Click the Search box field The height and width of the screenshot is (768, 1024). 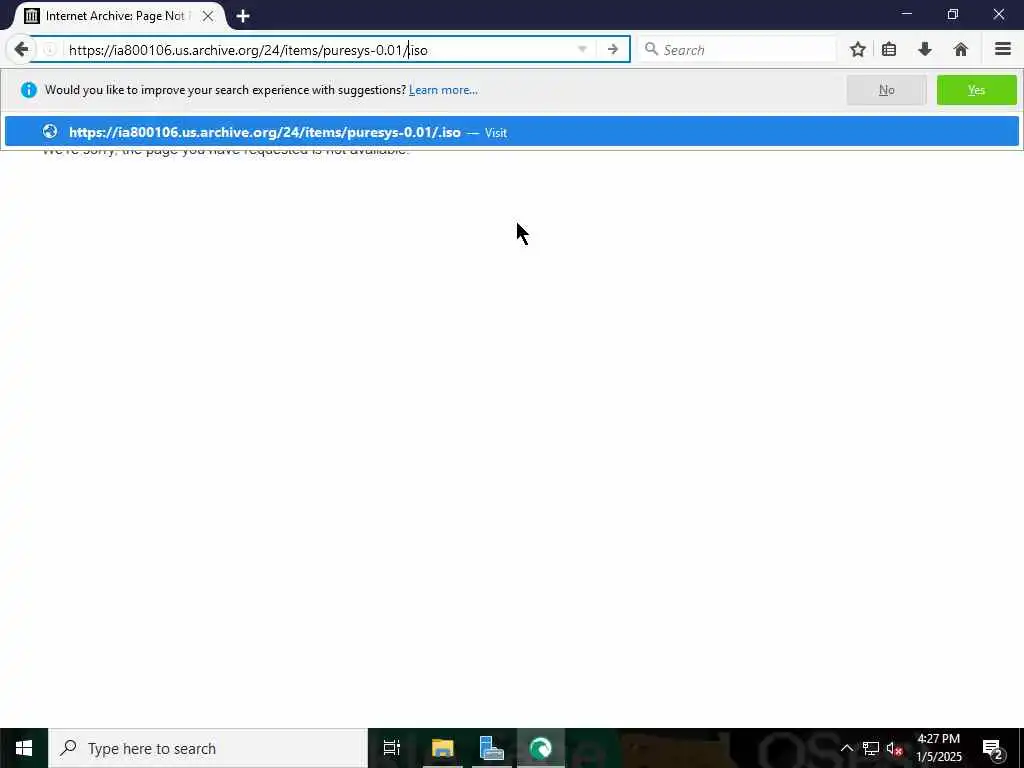pyautogui.click(x=737, y=50)
